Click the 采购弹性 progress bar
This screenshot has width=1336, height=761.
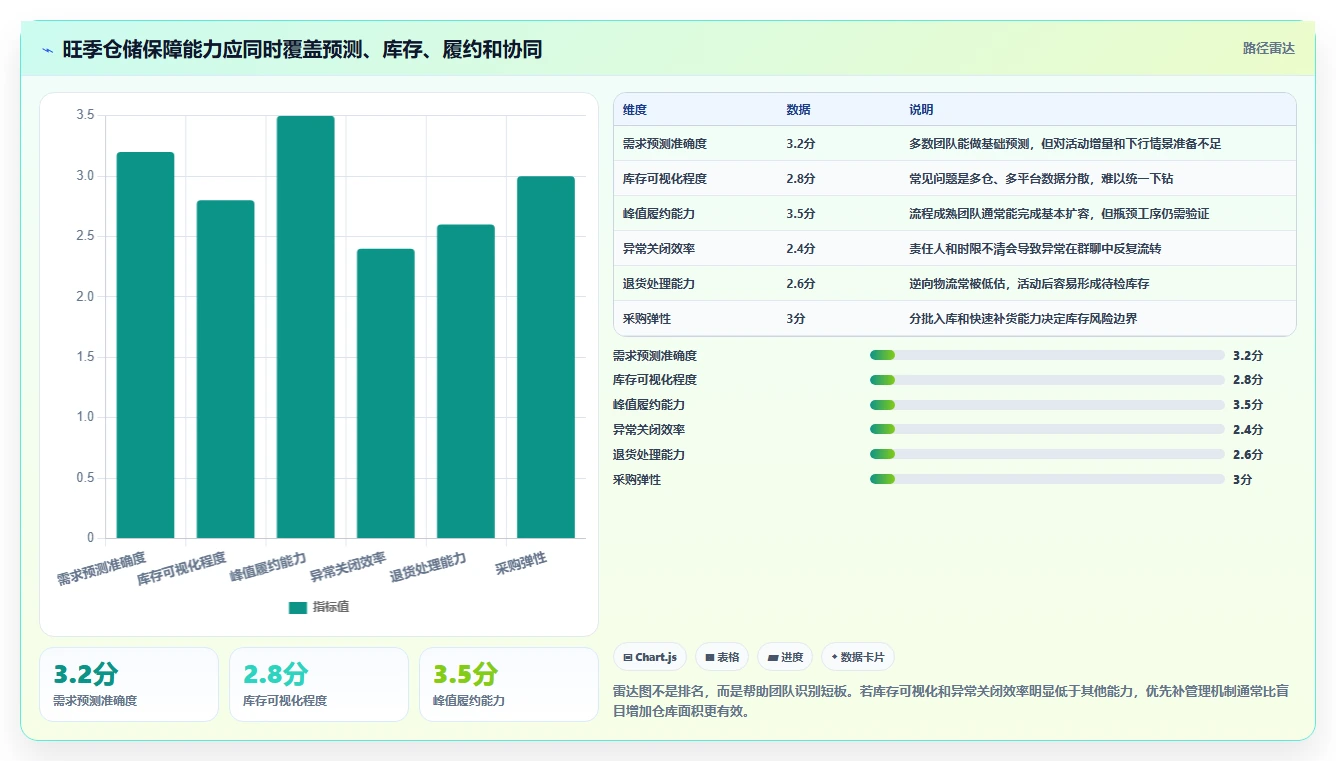click(x=1047, y=480)
